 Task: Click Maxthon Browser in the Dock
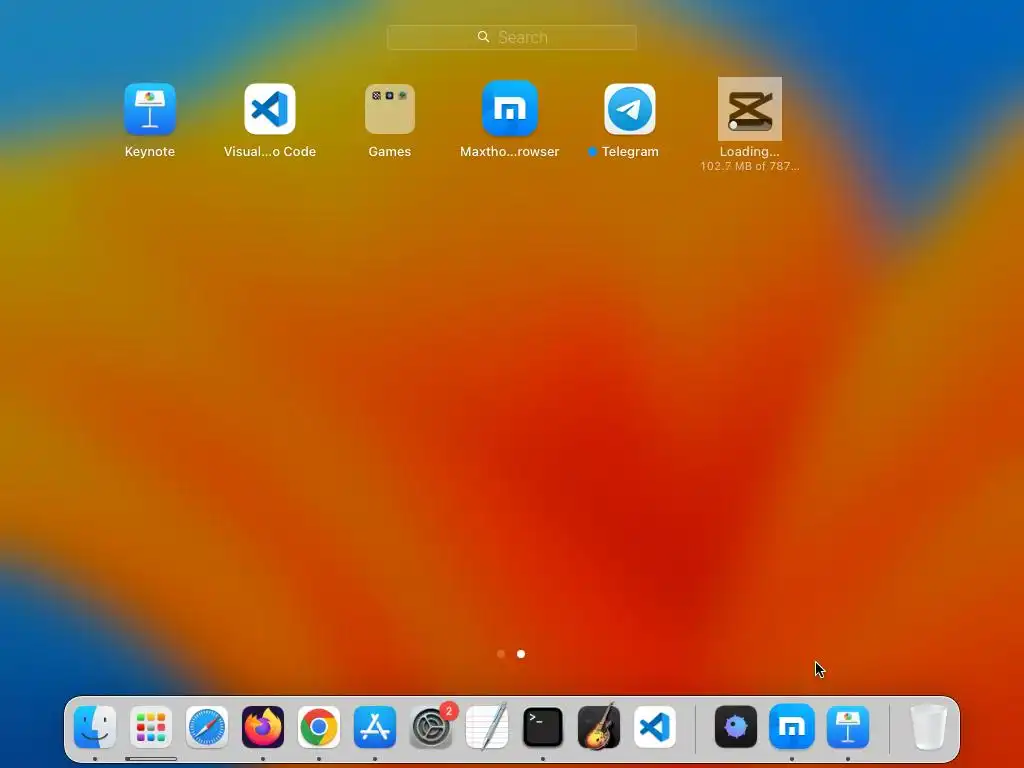coord(792,727)
